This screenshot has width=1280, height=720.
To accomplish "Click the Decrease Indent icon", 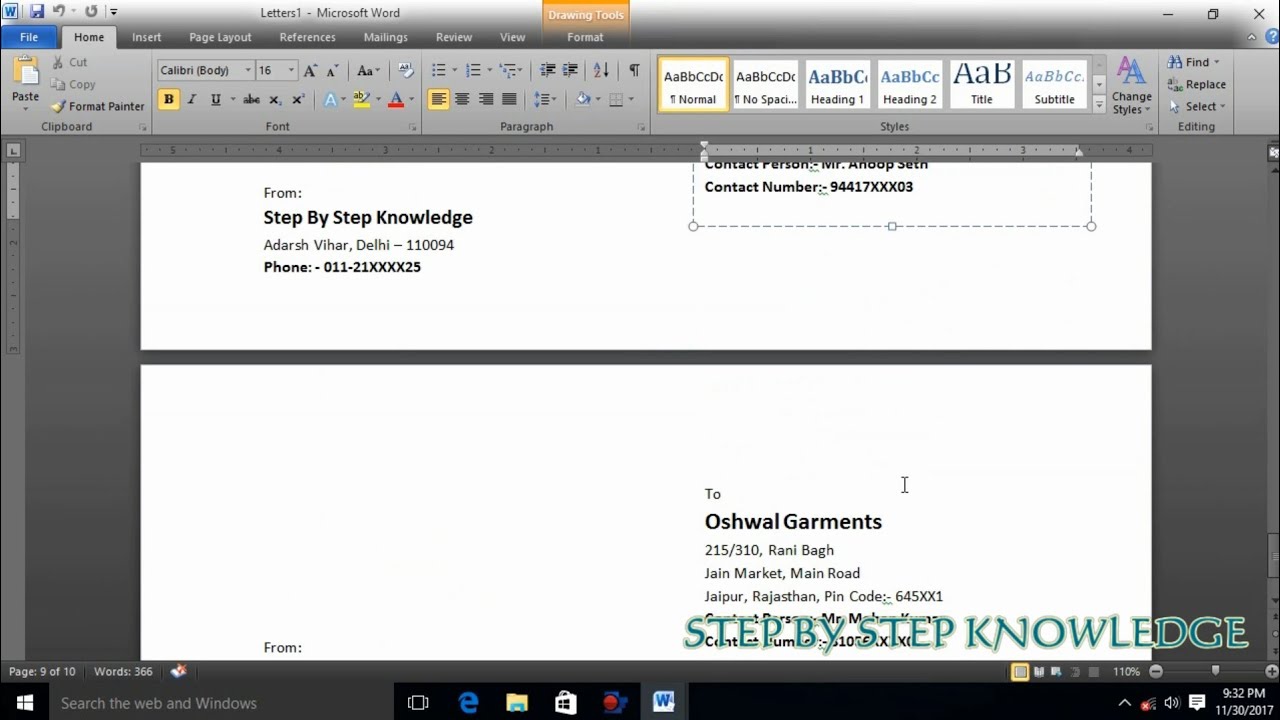I will tap(547, 70).
